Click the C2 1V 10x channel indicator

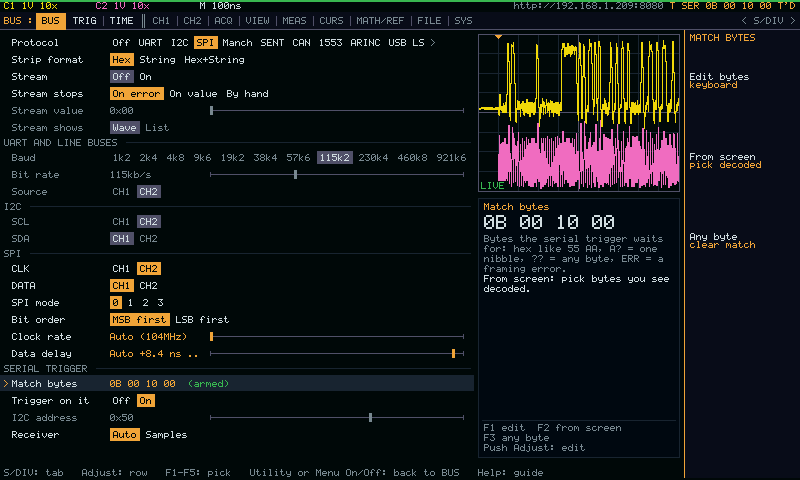(x=122, y=6)
